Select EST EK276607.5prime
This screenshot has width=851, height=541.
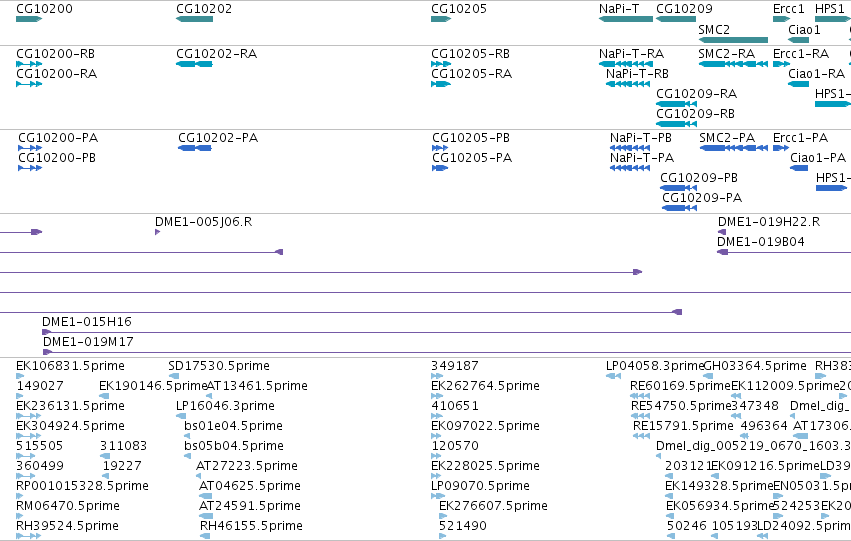pyautogui.click(x=443, y=516)
